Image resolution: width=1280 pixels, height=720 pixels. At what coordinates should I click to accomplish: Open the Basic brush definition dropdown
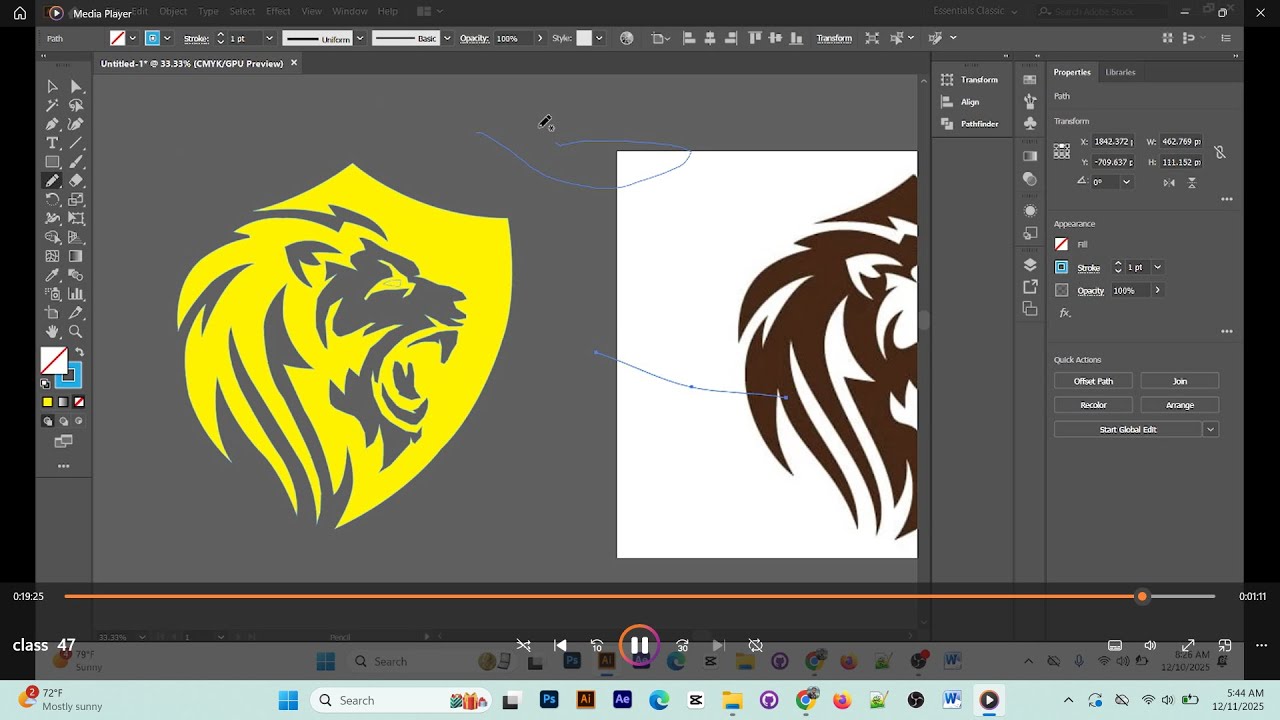tap(447, 39)
